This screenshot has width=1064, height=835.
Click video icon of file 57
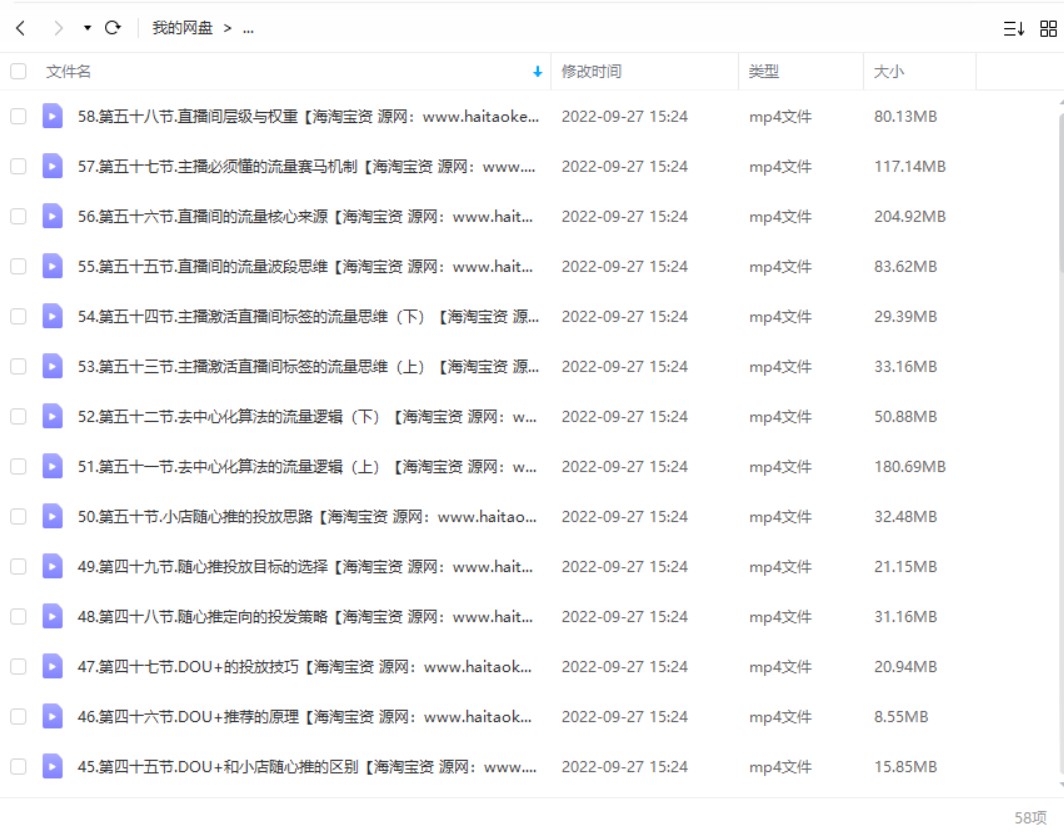[52, 166]
